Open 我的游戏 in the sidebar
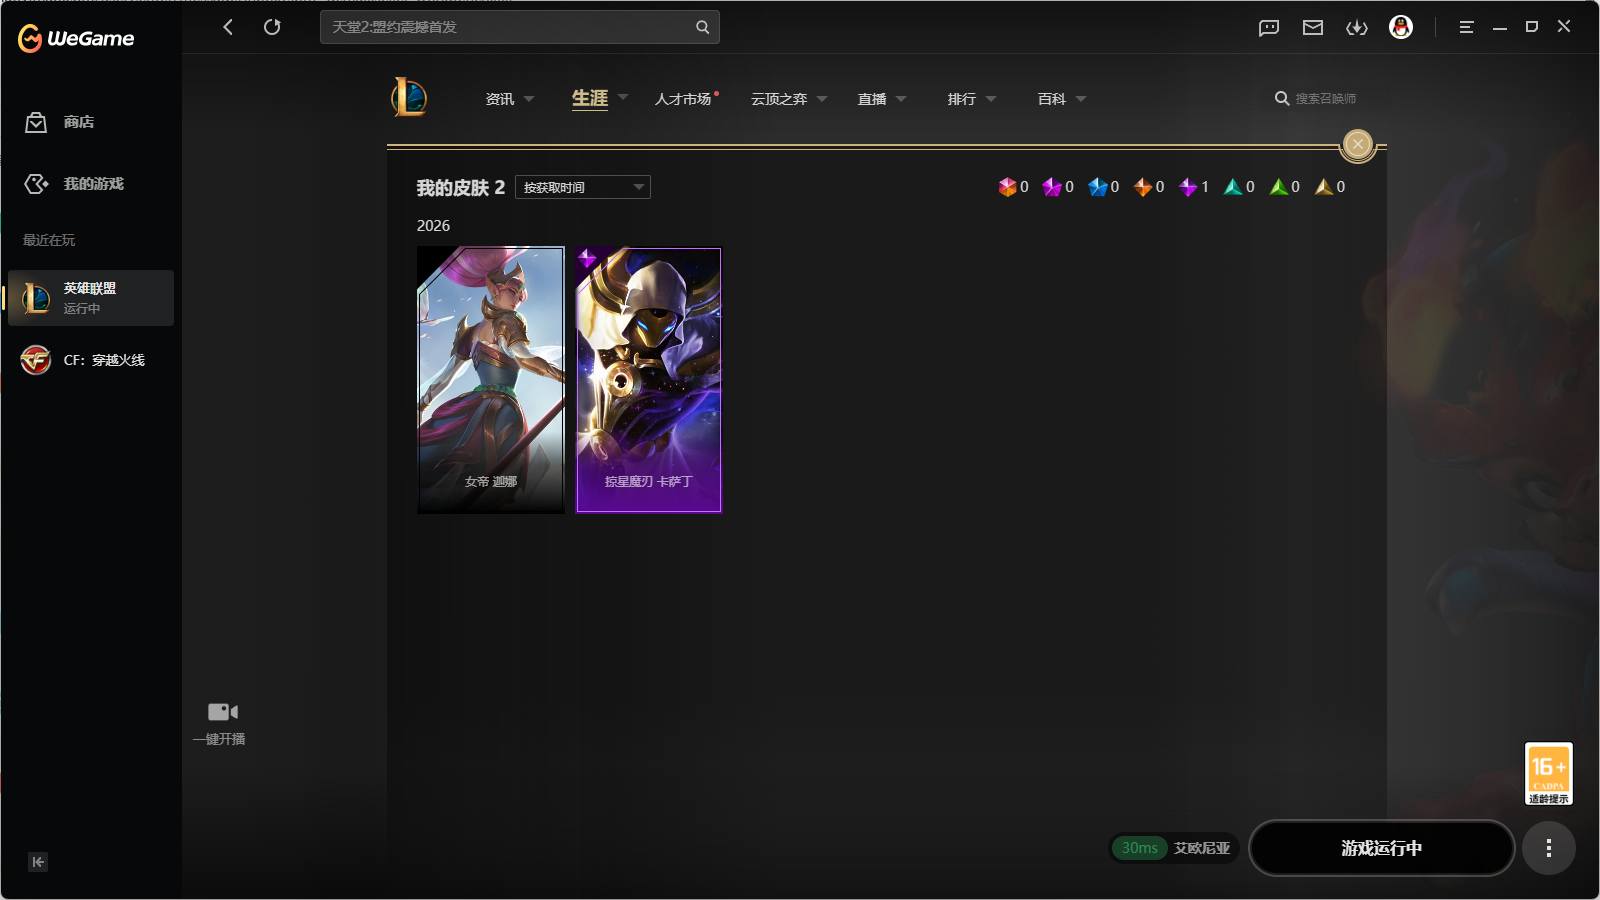 click(75, 184)
